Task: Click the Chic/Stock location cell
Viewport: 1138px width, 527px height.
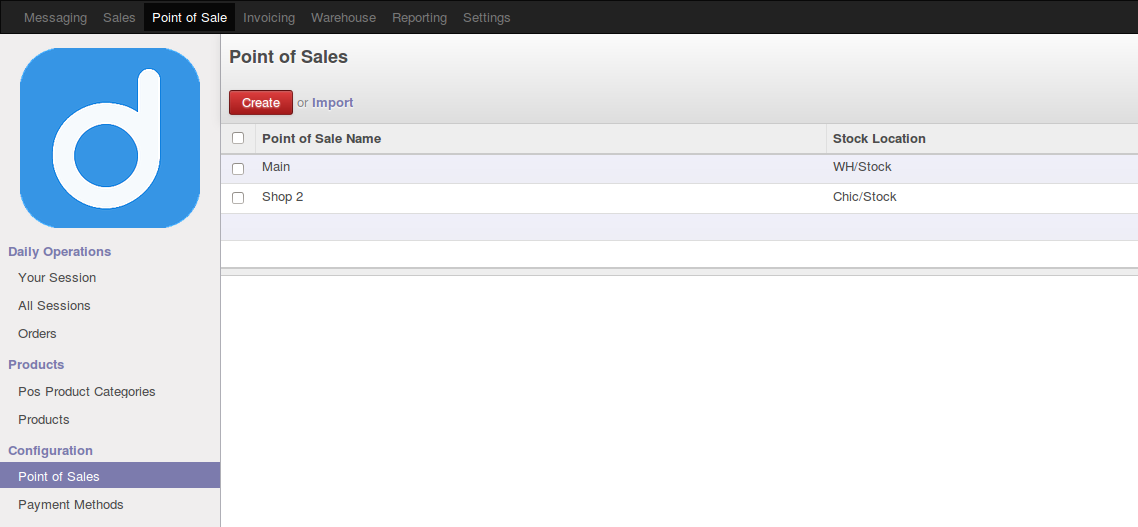Action: click(864, 197)
